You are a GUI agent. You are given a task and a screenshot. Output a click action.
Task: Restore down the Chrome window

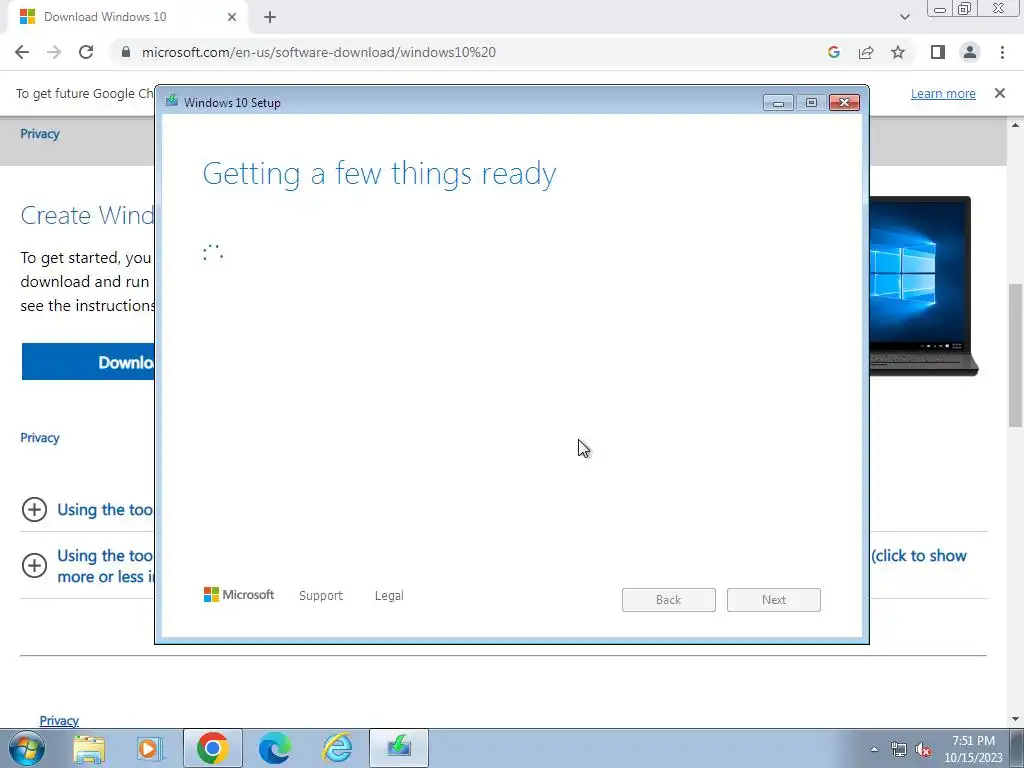pyautogui.click(x=965, y=8)
